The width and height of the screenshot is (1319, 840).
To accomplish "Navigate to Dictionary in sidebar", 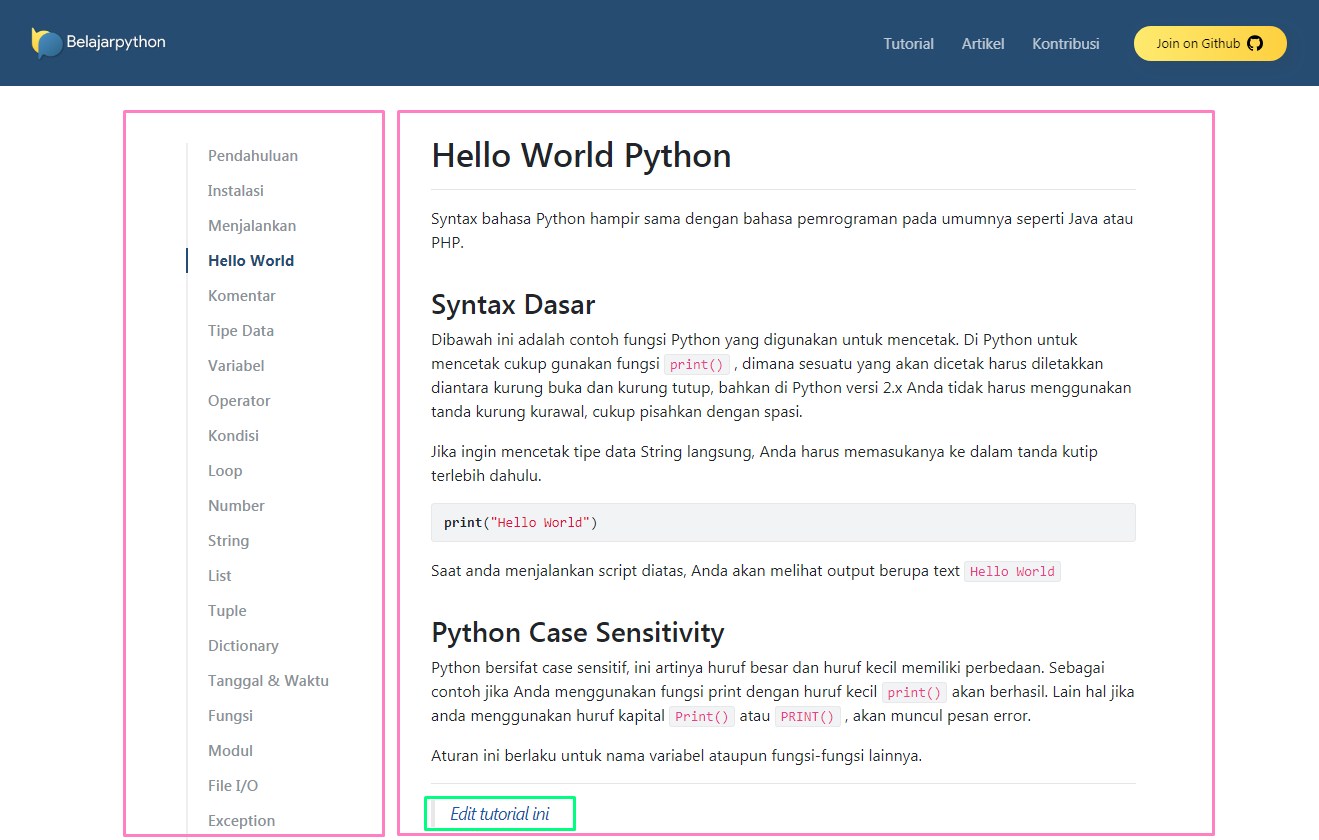I will 243,646.
